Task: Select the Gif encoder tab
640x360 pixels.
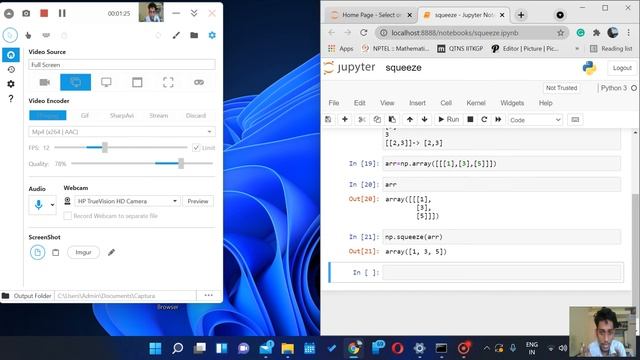Action: (85, 116)
